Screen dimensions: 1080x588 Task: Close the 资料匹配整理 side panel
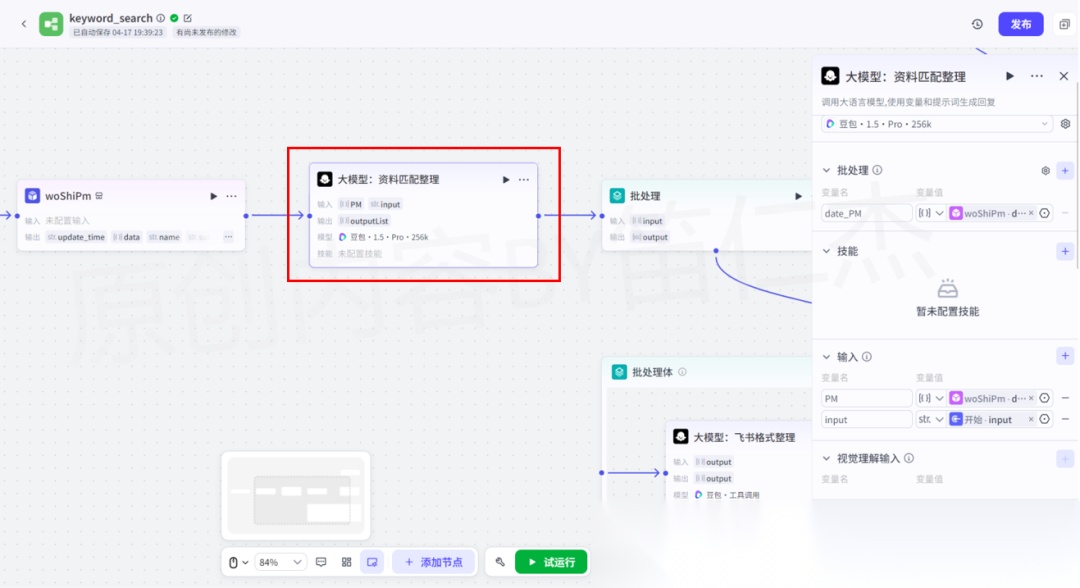click(x=1063, y=76)
